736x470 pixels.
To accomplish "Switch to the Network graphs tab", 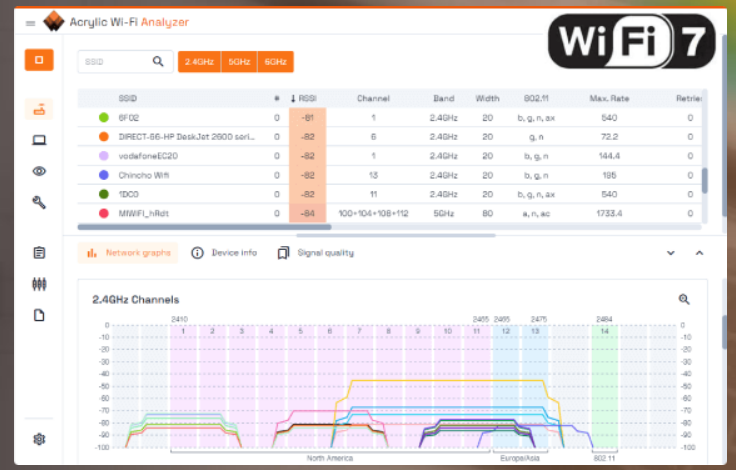I will [128, 253].
